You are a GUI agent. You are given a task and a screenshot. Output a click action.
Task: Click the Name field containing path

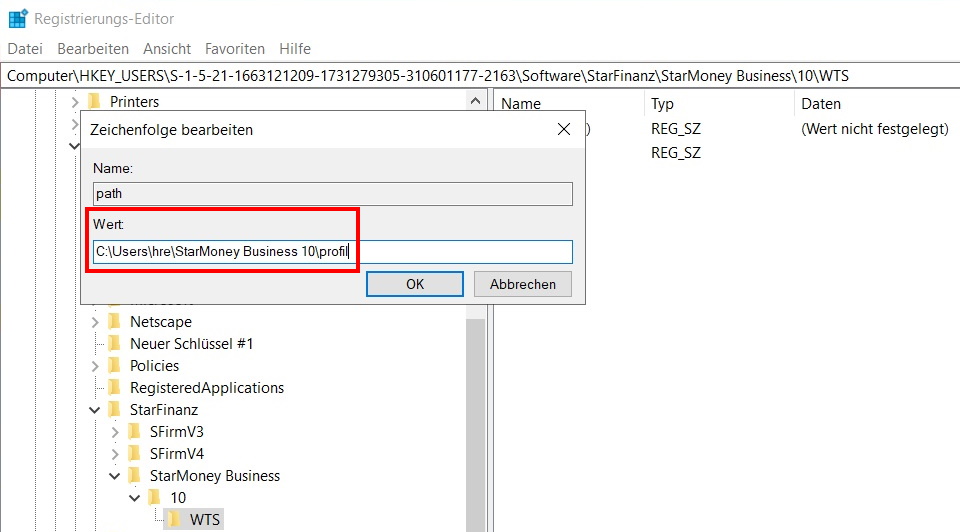(333, 194)
